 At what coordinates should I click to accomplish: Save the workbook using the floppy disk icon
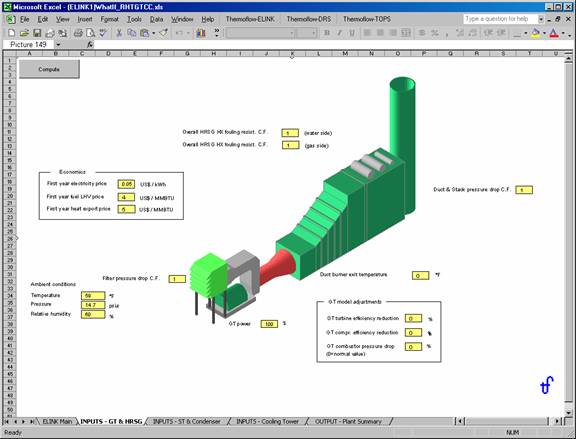point(37,33)
